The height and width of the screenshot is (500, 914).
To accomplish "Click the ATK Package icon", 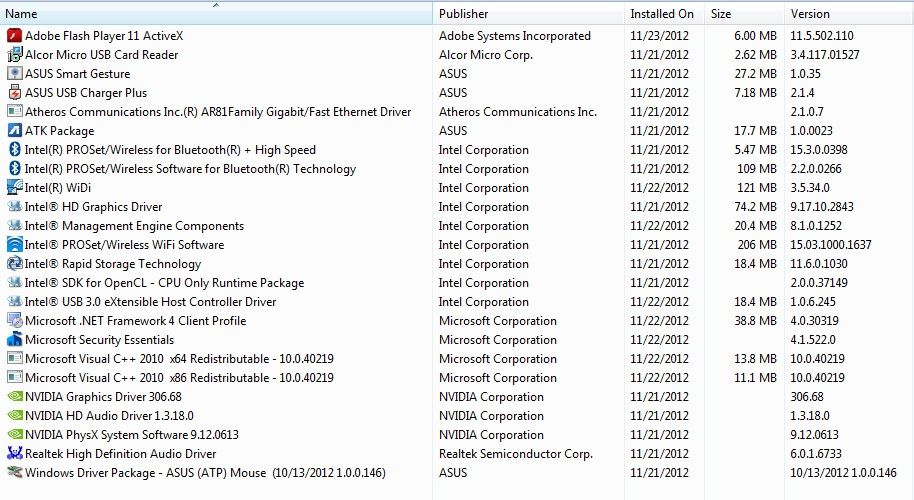I will 15,131.
